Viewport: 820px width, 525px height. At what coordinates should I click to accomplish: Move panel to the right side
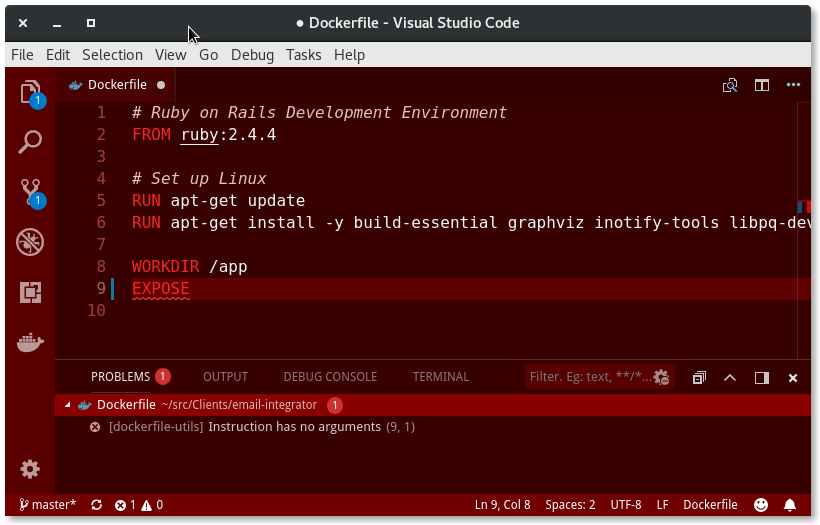click(x=761, y=378)
